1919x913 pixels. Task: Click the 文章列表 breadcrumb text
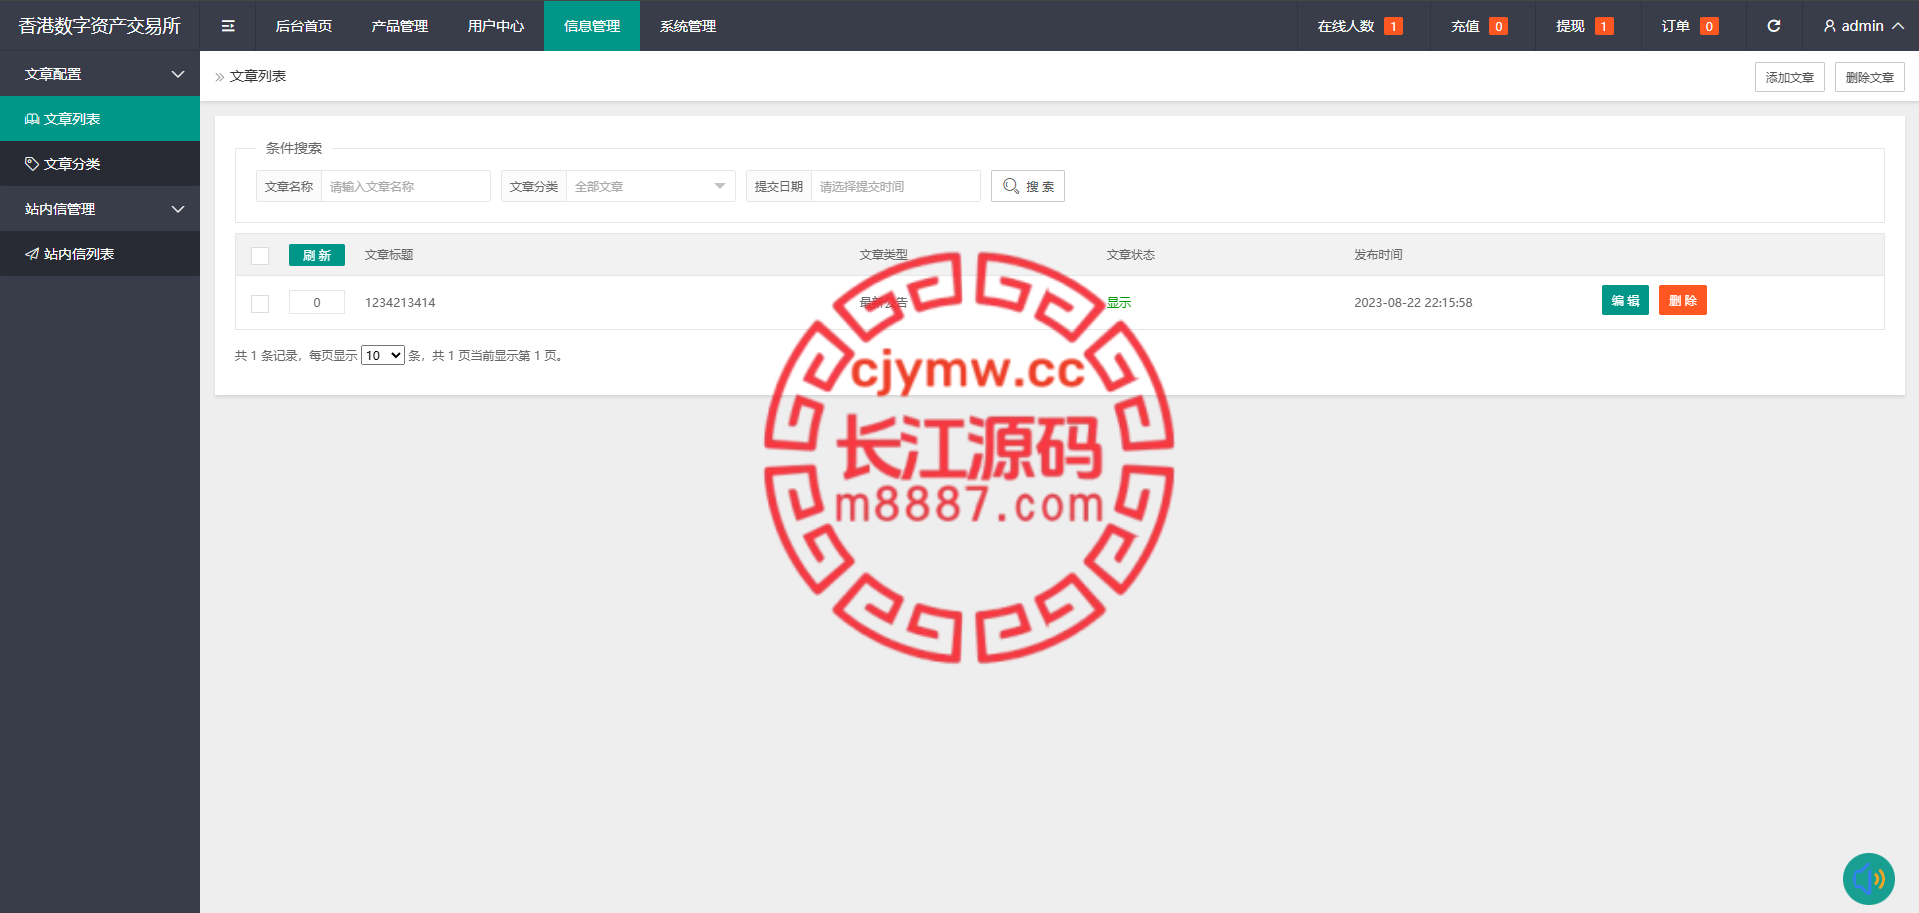point(258,76)
